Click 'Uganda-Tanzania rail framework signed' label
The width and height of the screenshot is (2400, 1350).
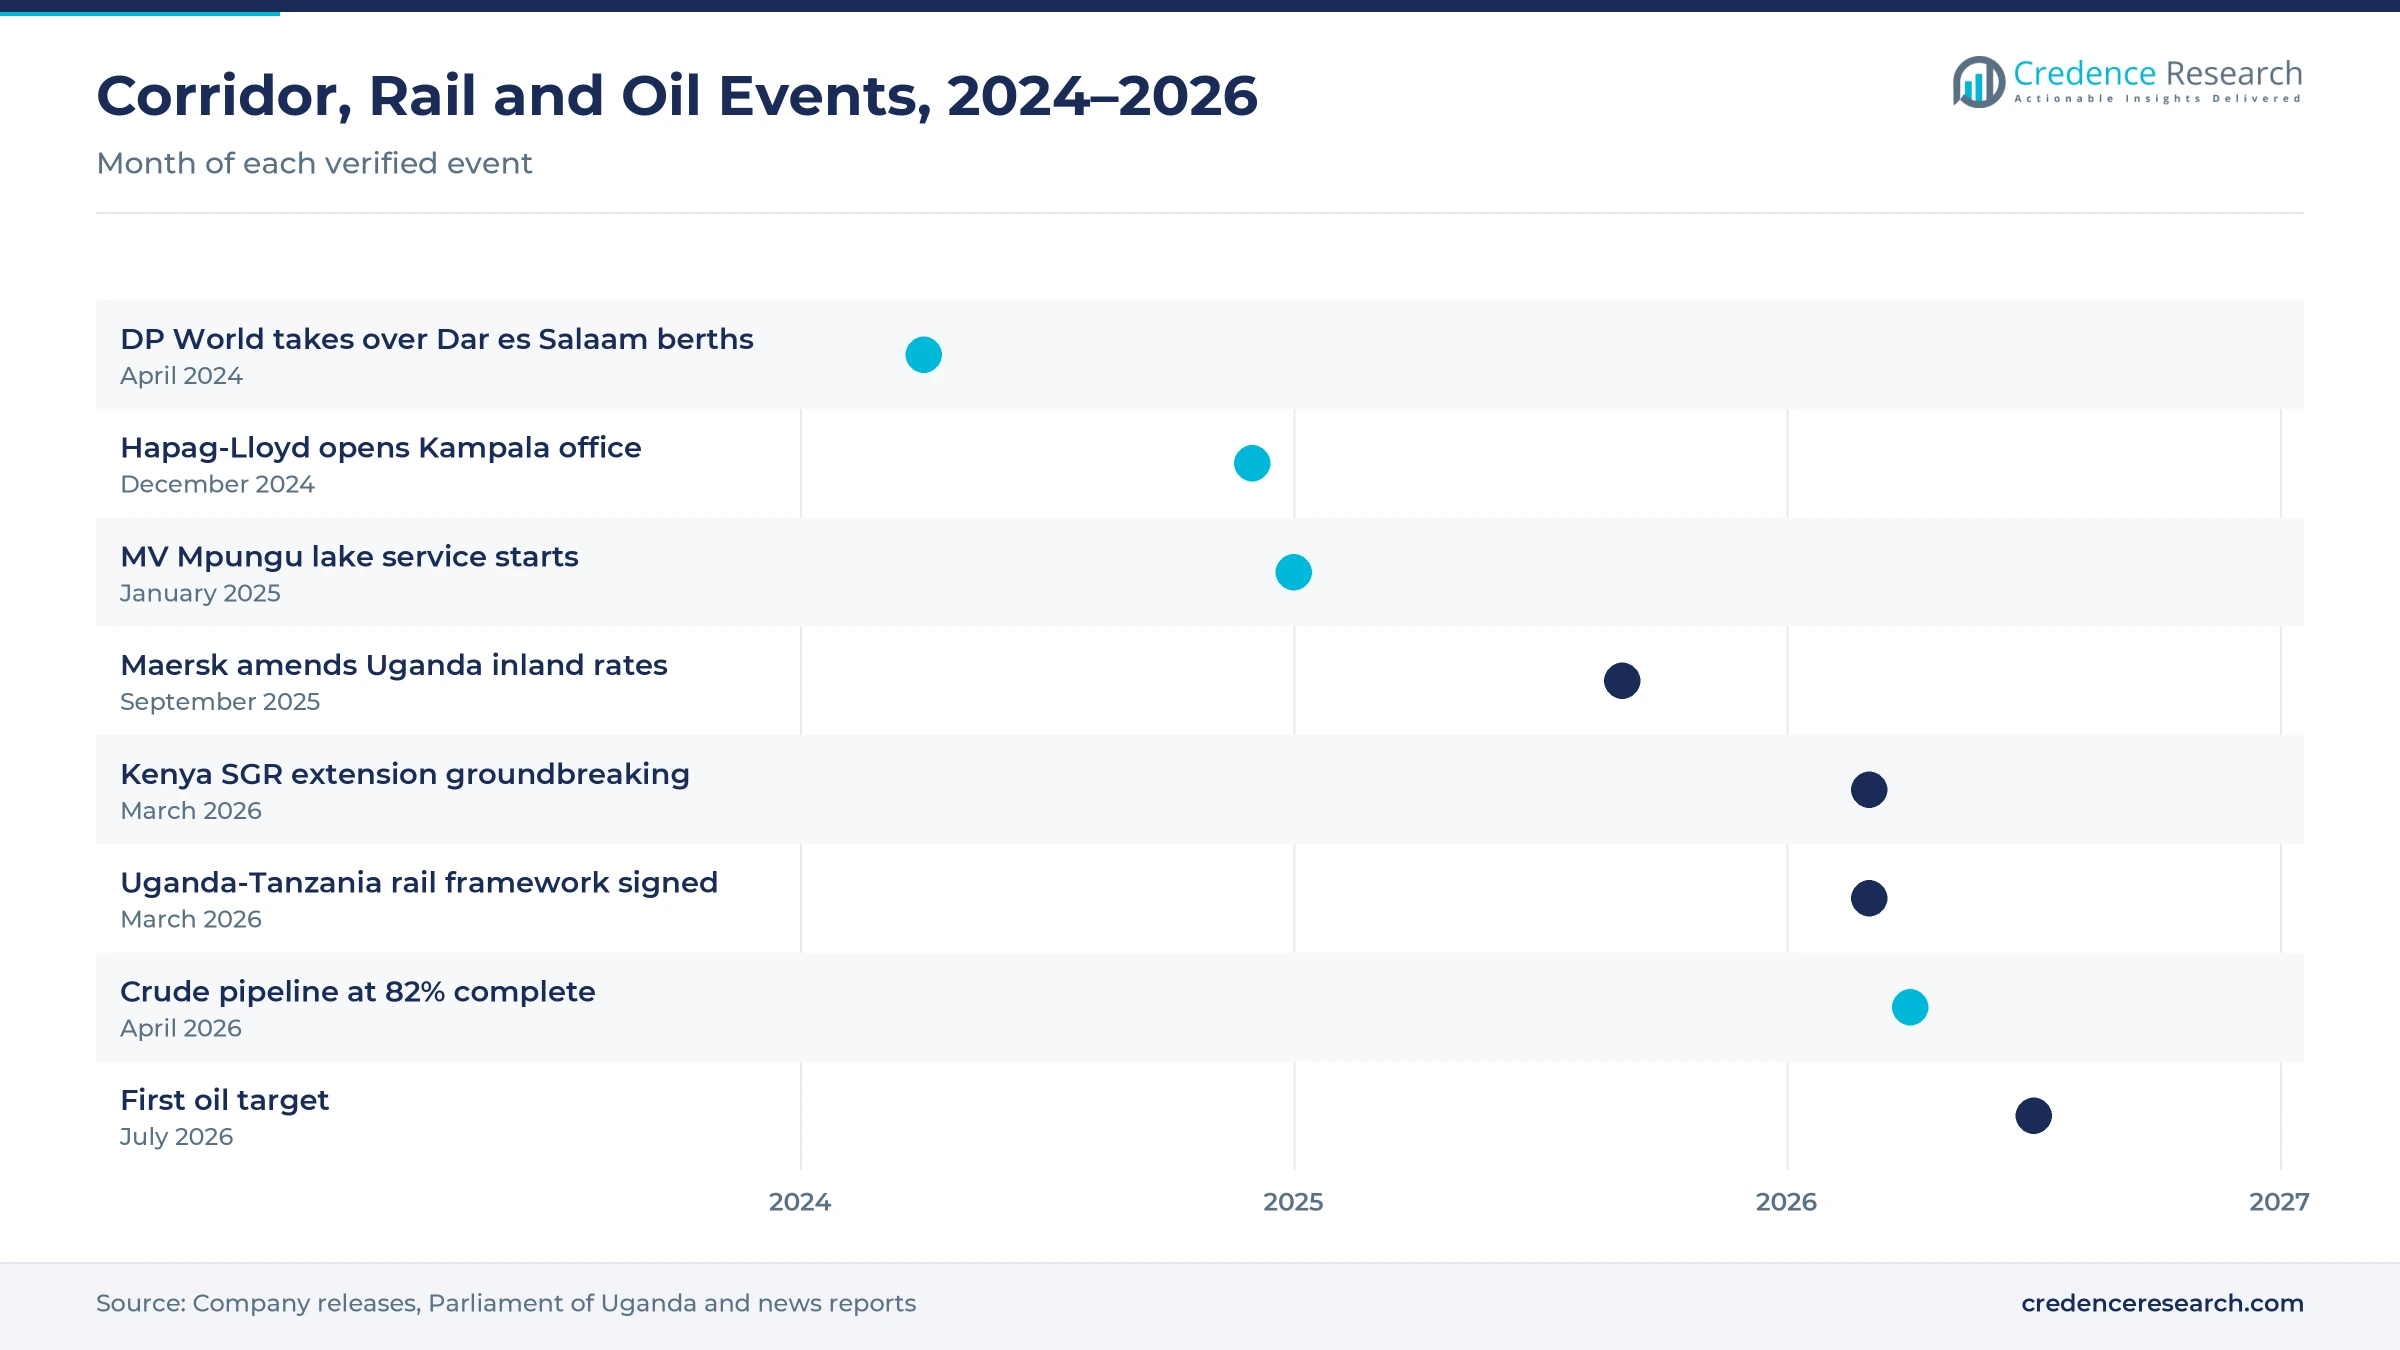coord(419,883)
